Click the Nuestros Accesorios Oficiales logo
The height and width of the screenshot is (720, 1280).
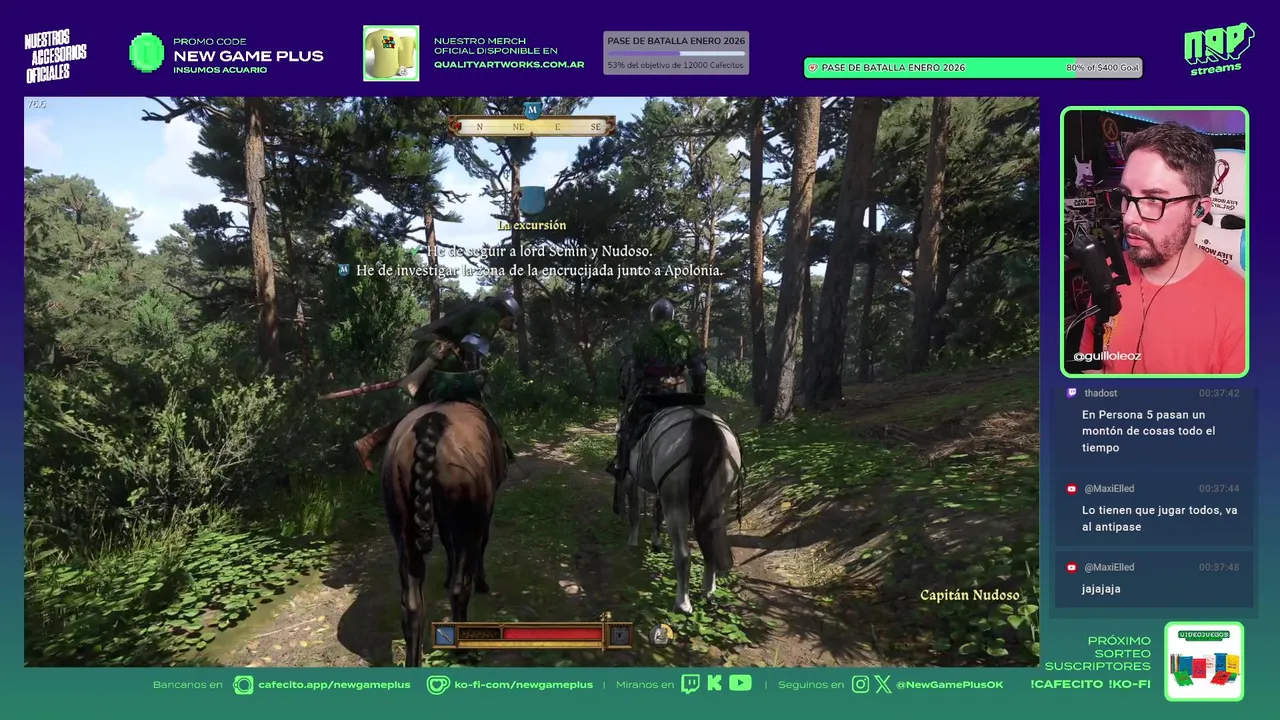coord(55,56)
